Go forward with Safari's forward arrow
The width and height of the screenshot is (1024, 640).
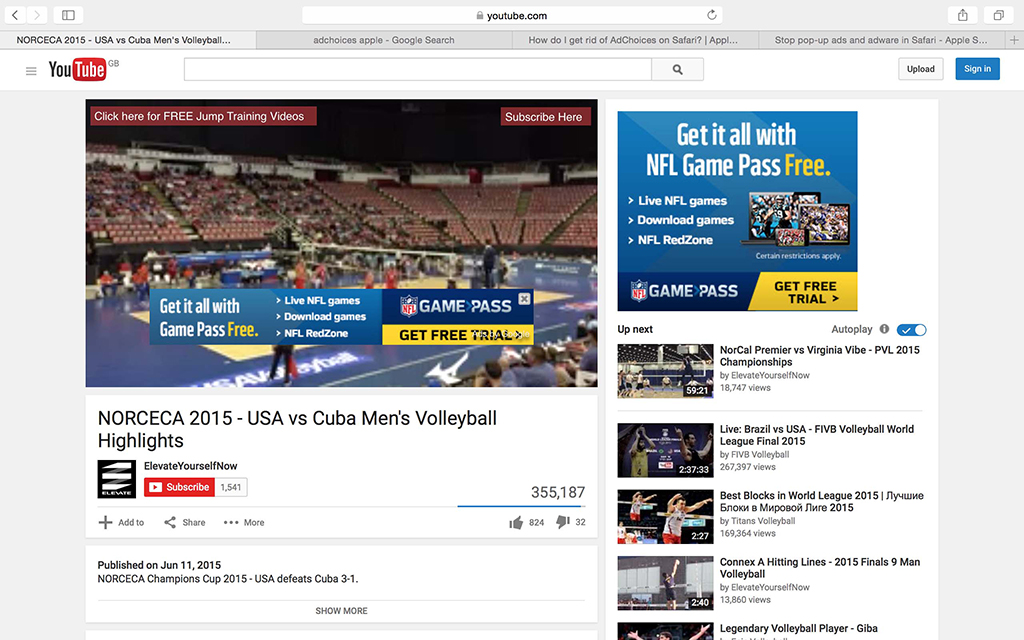point(37,15)
